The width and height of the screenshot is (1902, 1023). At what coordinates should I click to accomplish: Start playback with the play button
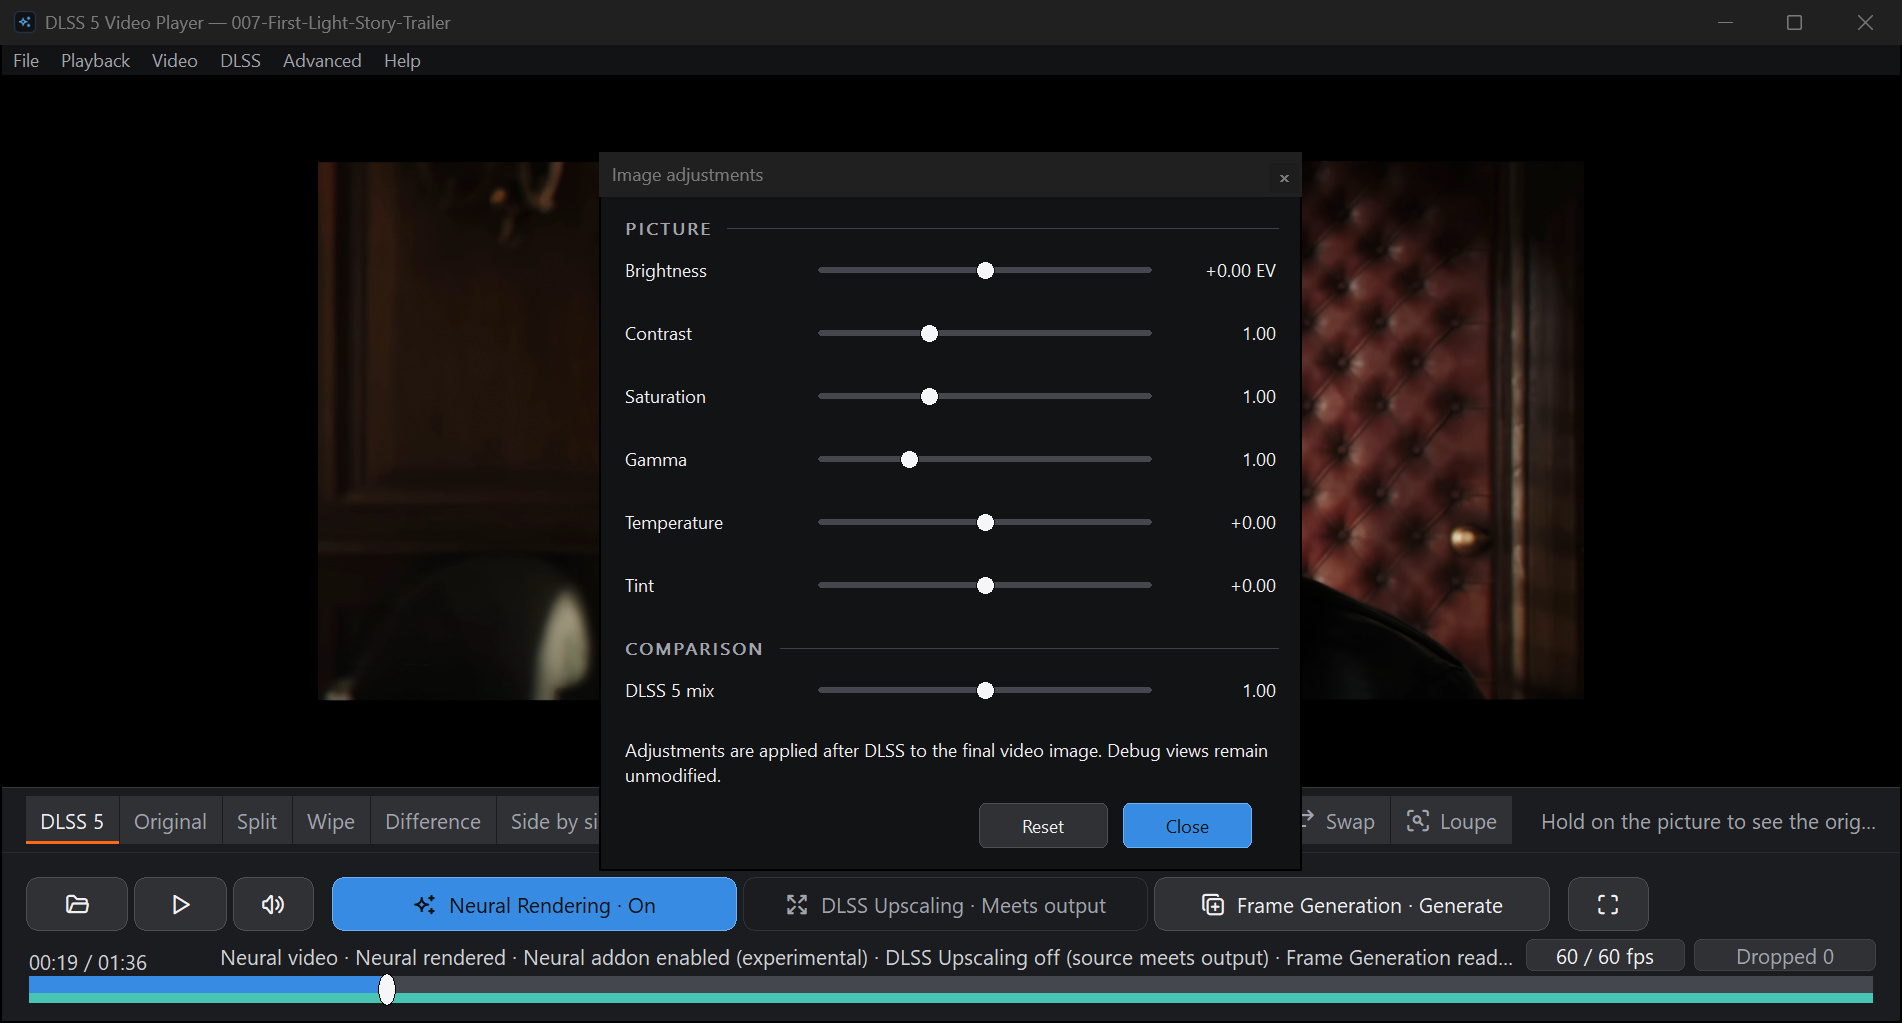pyautogui.click(x=180, y=904)
